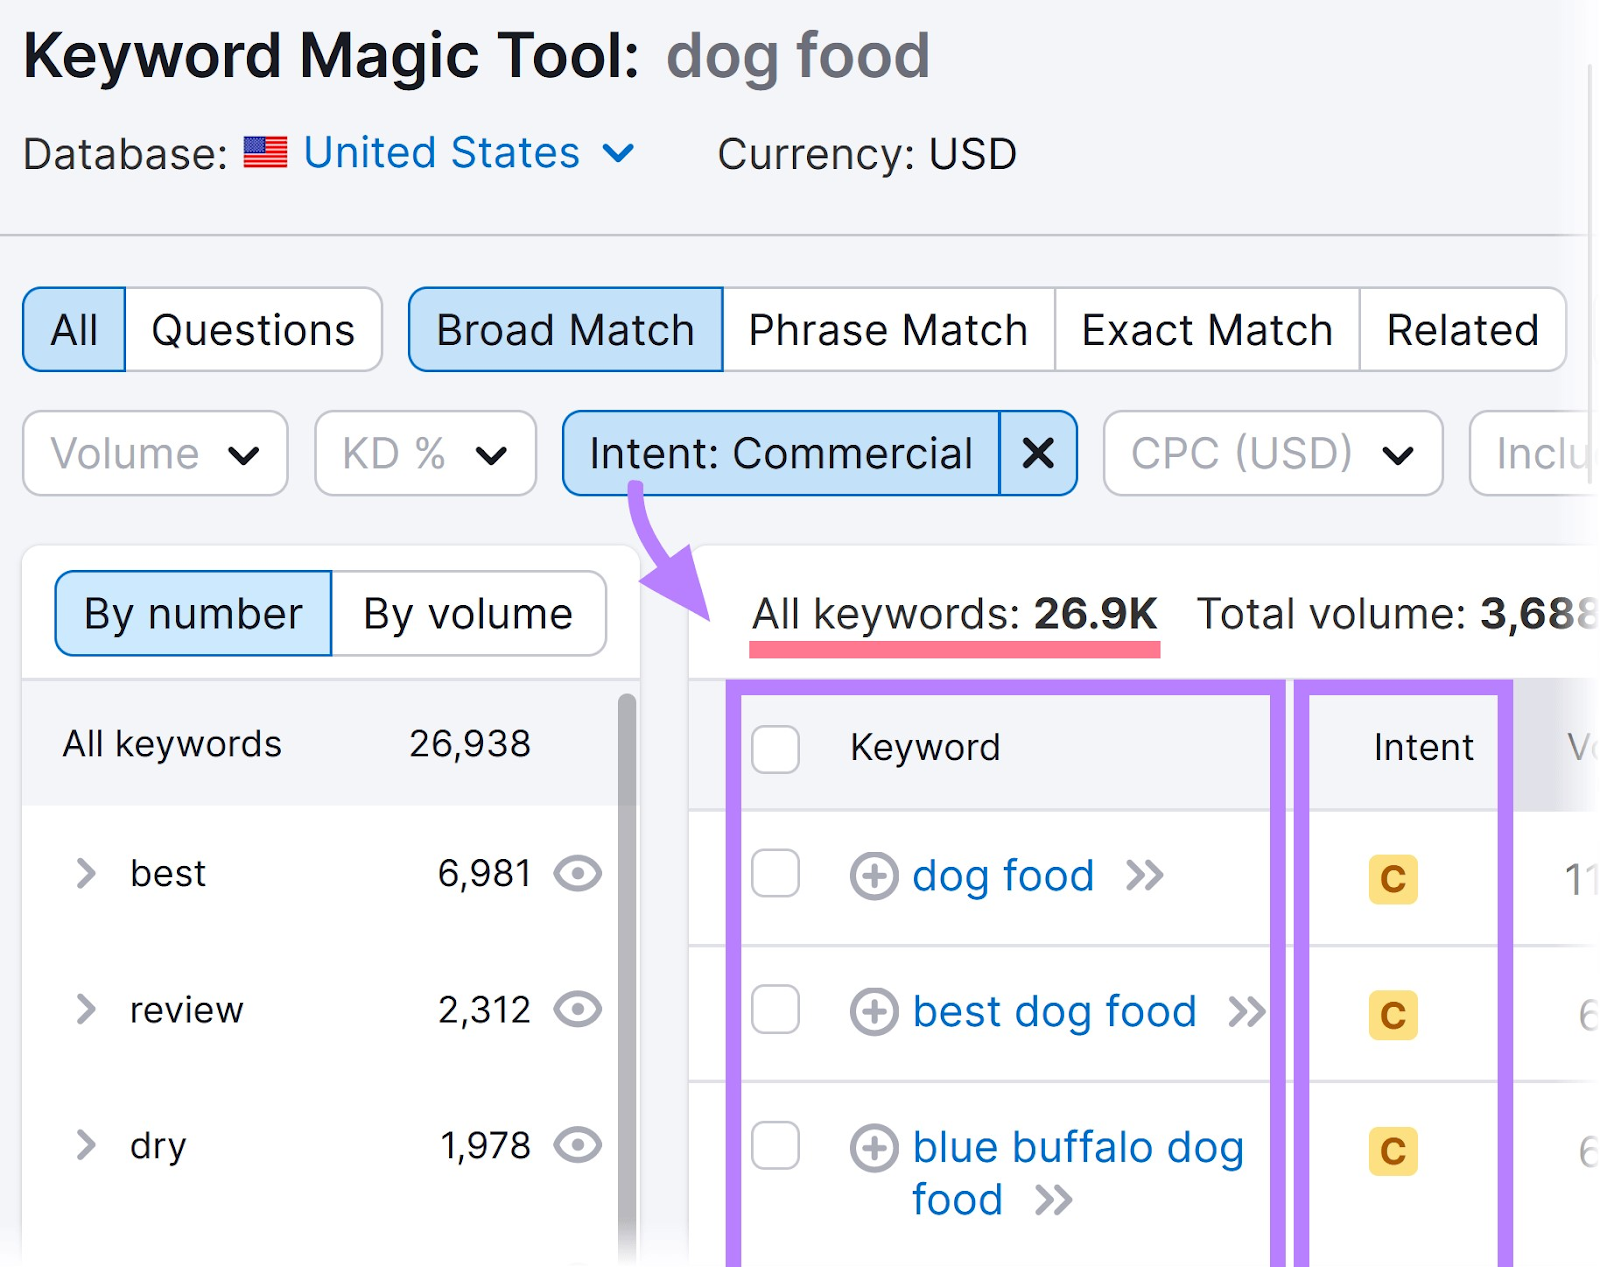Toggle the eye icon for 'best' group
The image size is (1600, 1267).
coord(578,874)
